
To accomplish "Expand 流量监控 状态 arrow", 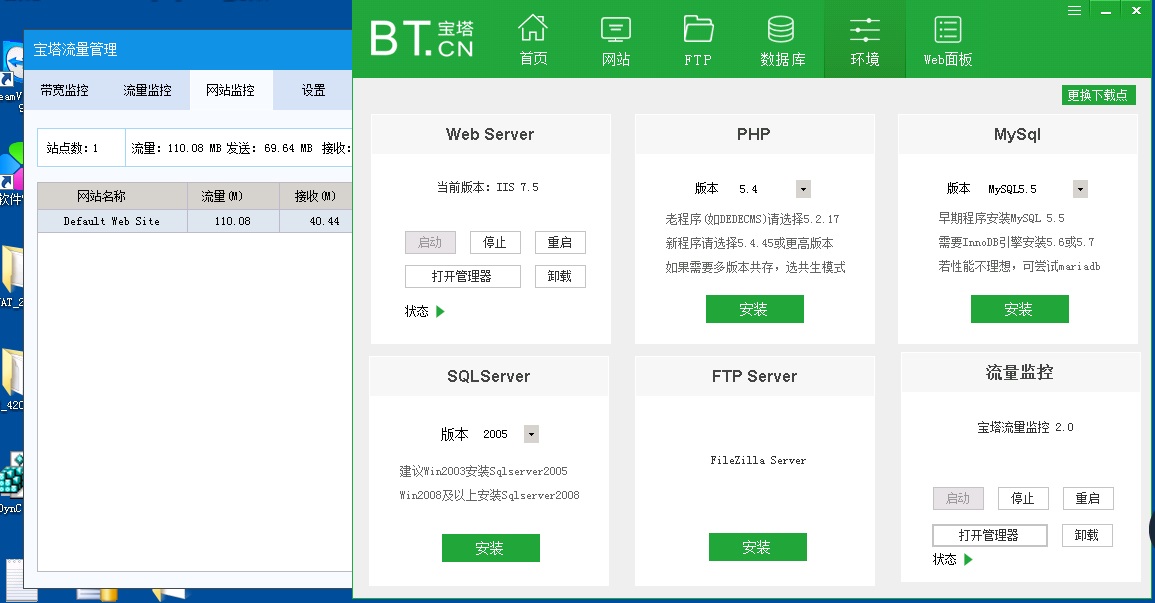I will (x=968, y=560).
